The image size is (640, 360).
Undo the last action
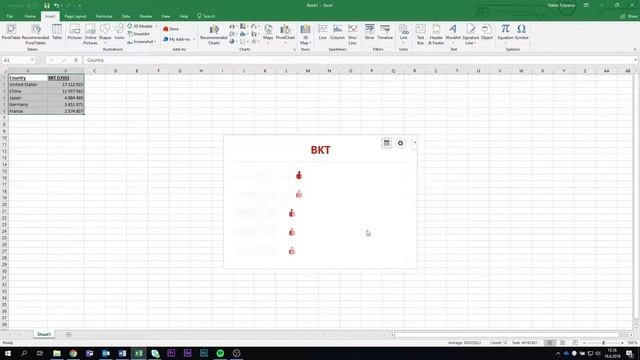pyautogui.click(x=57, y=5)
